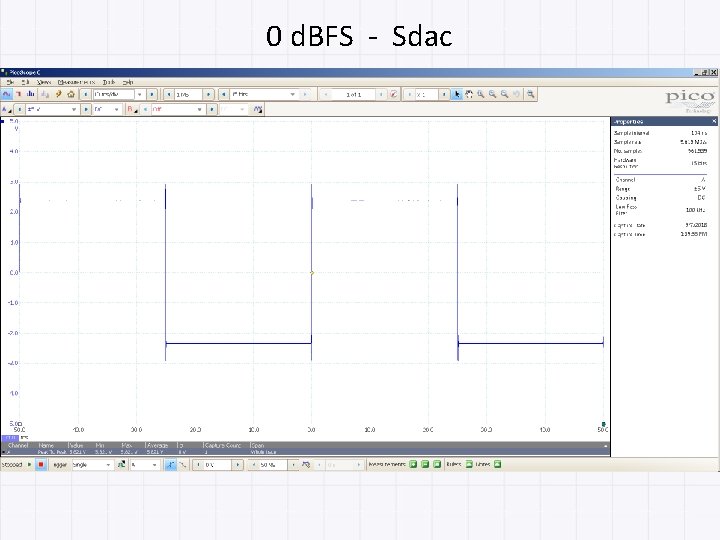Image resolution: width=720 pixels, height=540 pixels.
Task: Click the Notes green icon
Action: [x=497, y=464]
